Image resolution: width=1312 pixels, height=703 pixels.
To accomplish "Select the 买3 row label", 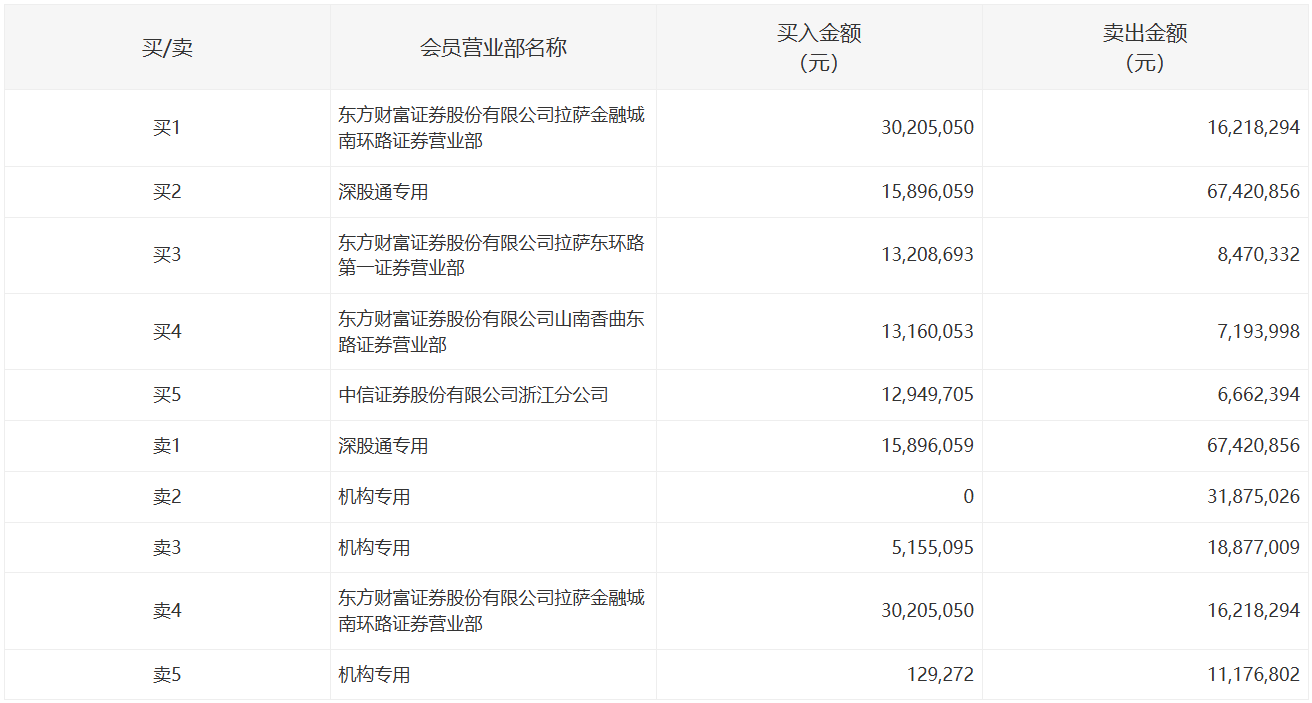I will (165, 255).
